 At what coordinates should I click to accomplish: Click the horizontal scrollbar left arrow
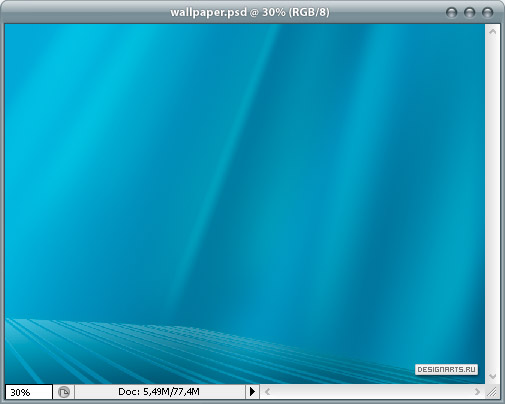[267, 392]
